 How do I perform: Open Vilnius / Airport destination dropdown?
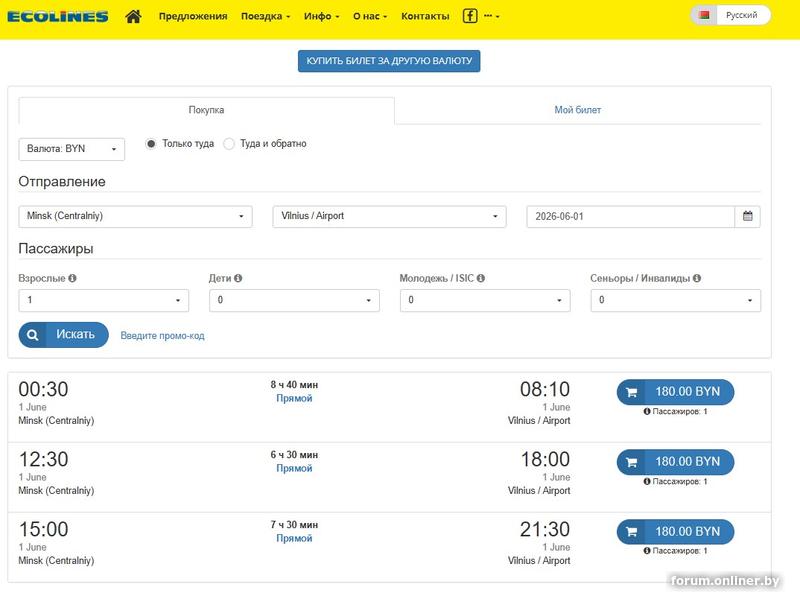tap(389, 216)
